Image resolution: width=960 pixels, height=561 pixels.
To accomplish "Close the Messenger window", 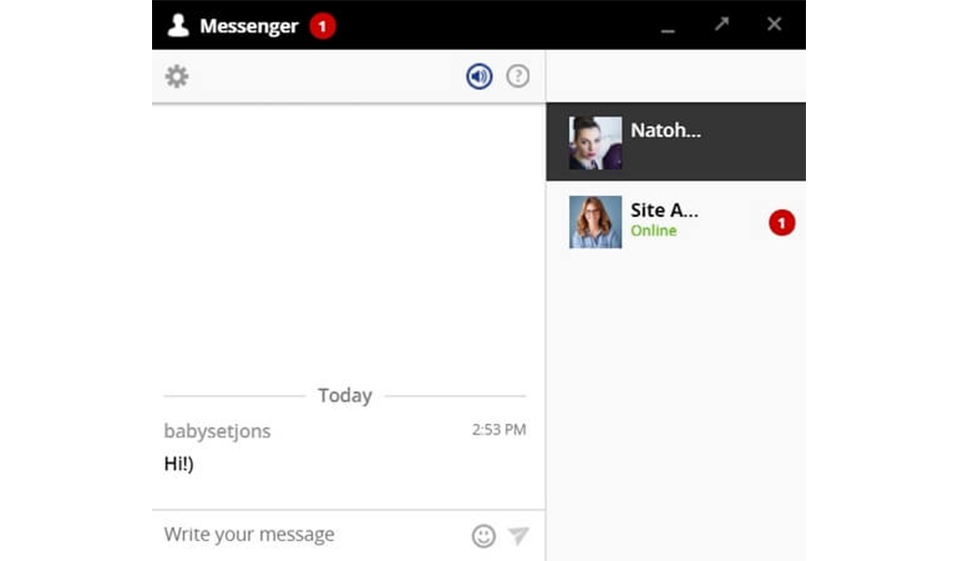I will click(x=774, y=24).
